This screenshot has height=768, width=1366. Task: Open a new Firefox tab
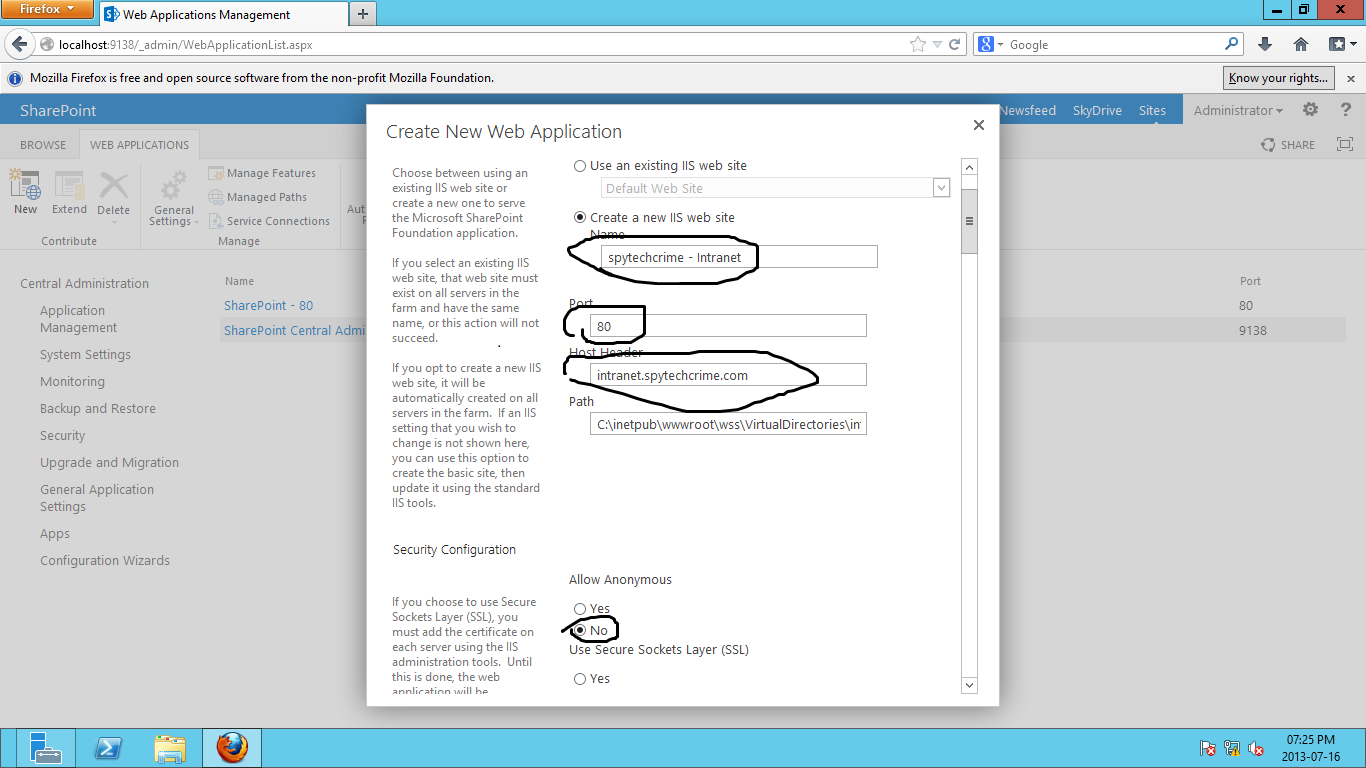click(362, 14)
